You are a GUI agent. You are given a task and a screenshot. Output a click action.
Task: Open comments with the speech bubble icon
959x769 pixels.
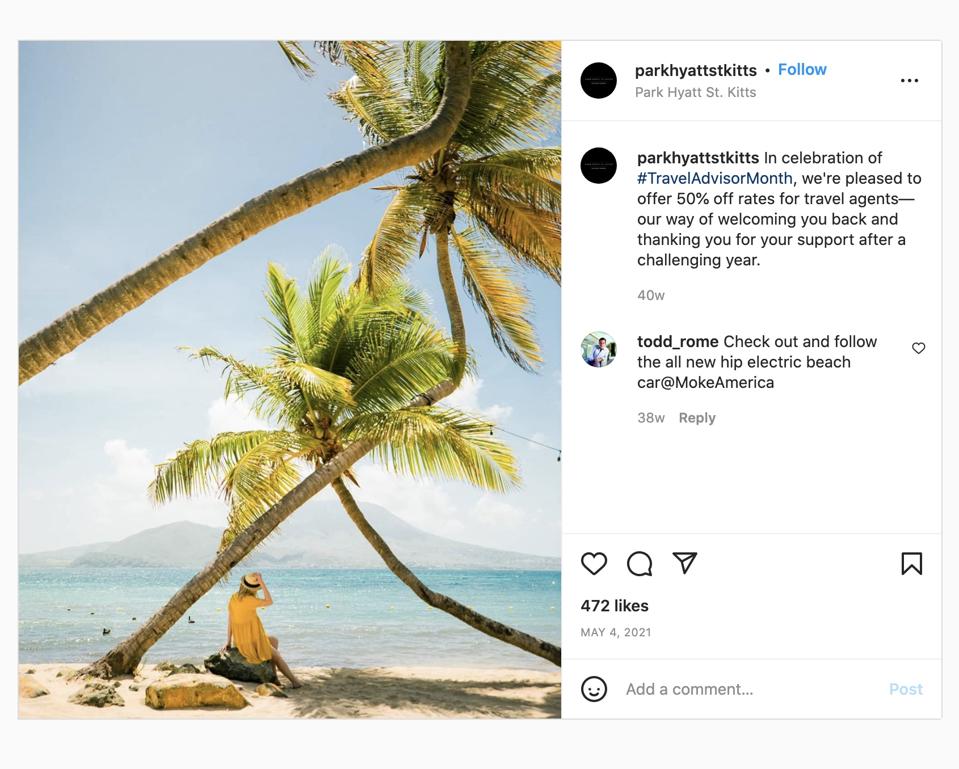639,564
